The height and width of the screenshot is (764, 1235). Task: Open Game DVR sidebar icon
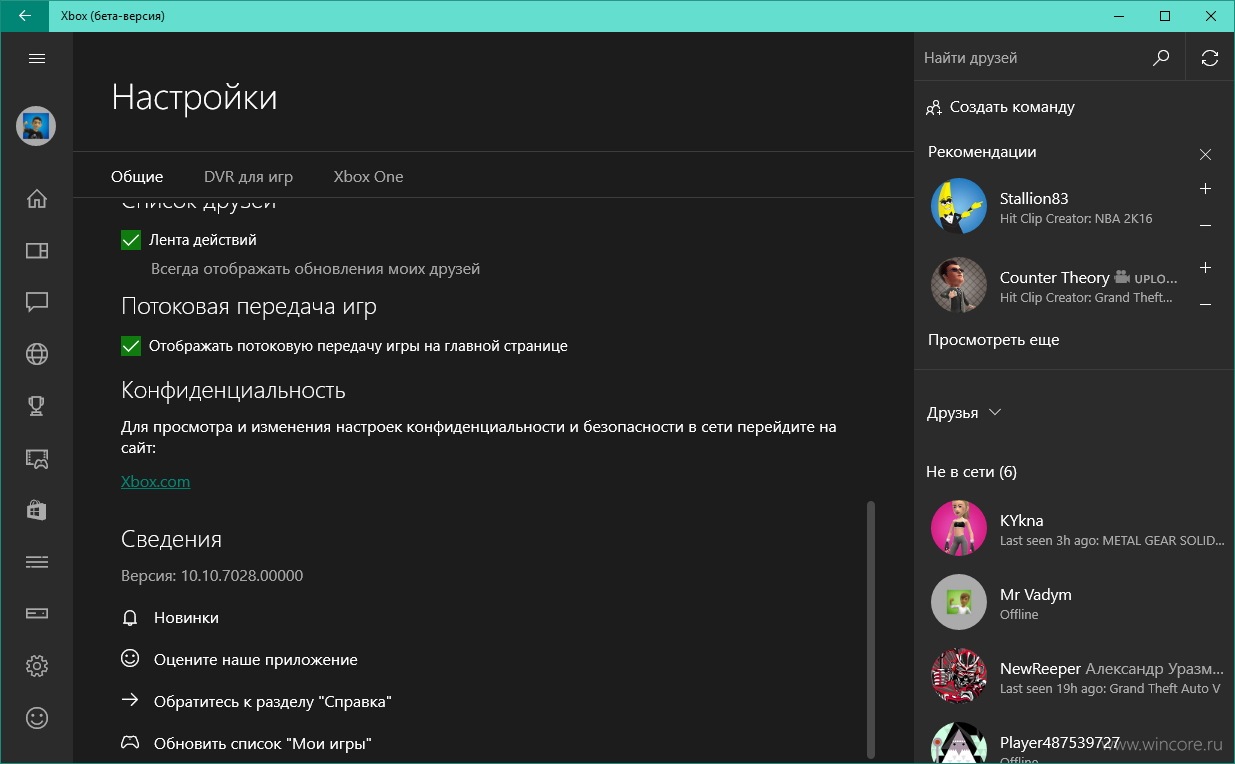coord(37,458)
